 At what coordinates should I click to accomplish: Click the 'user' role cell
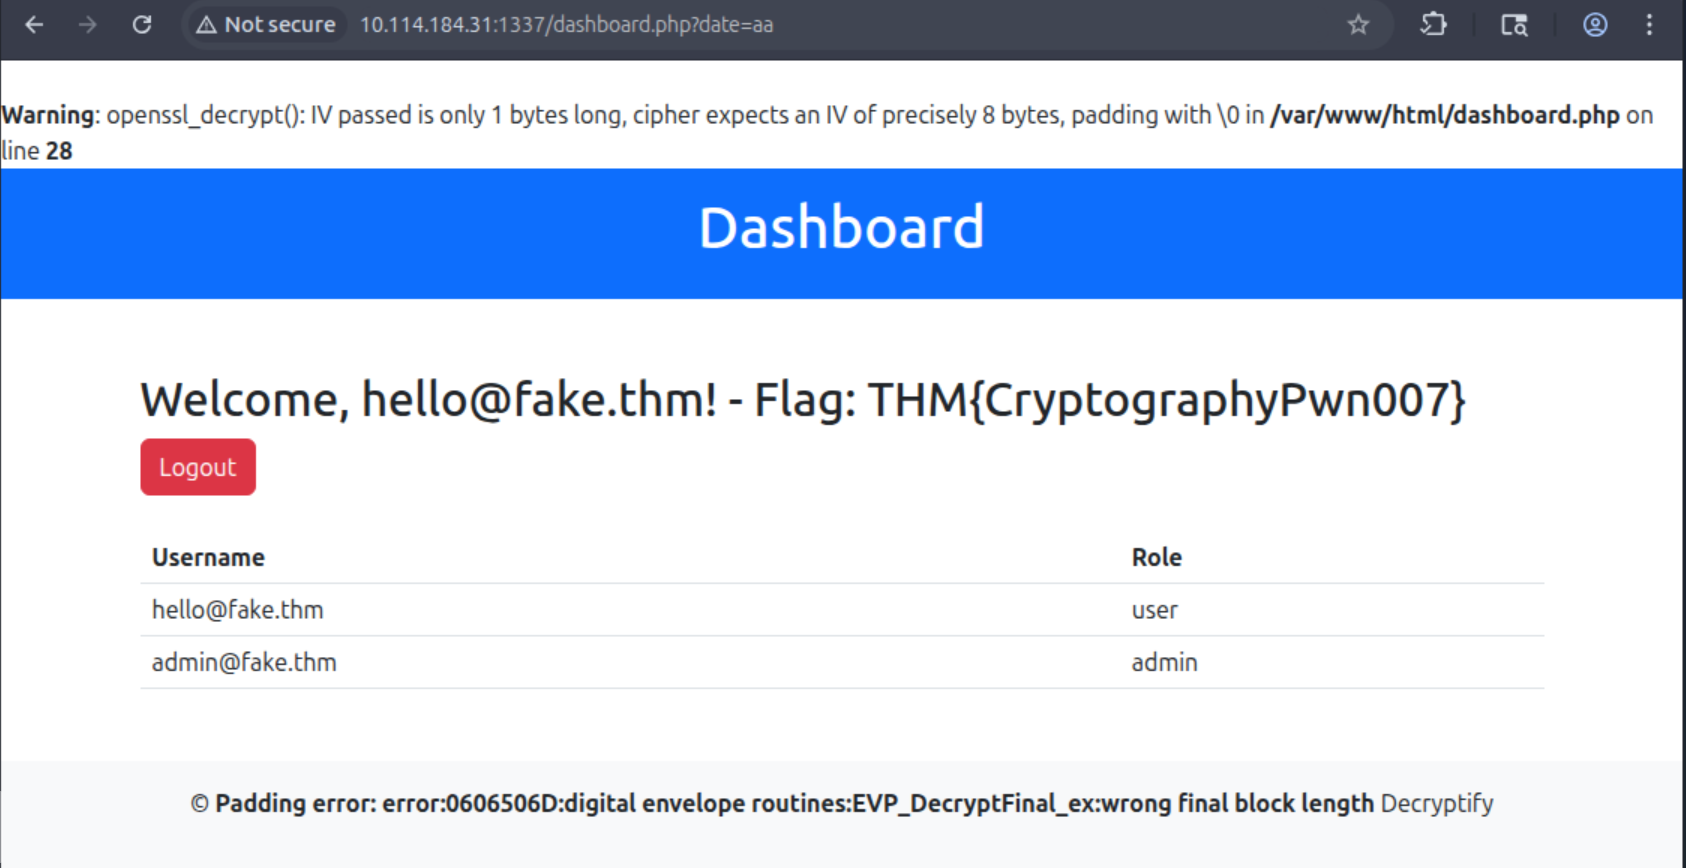pos(1155,610)
